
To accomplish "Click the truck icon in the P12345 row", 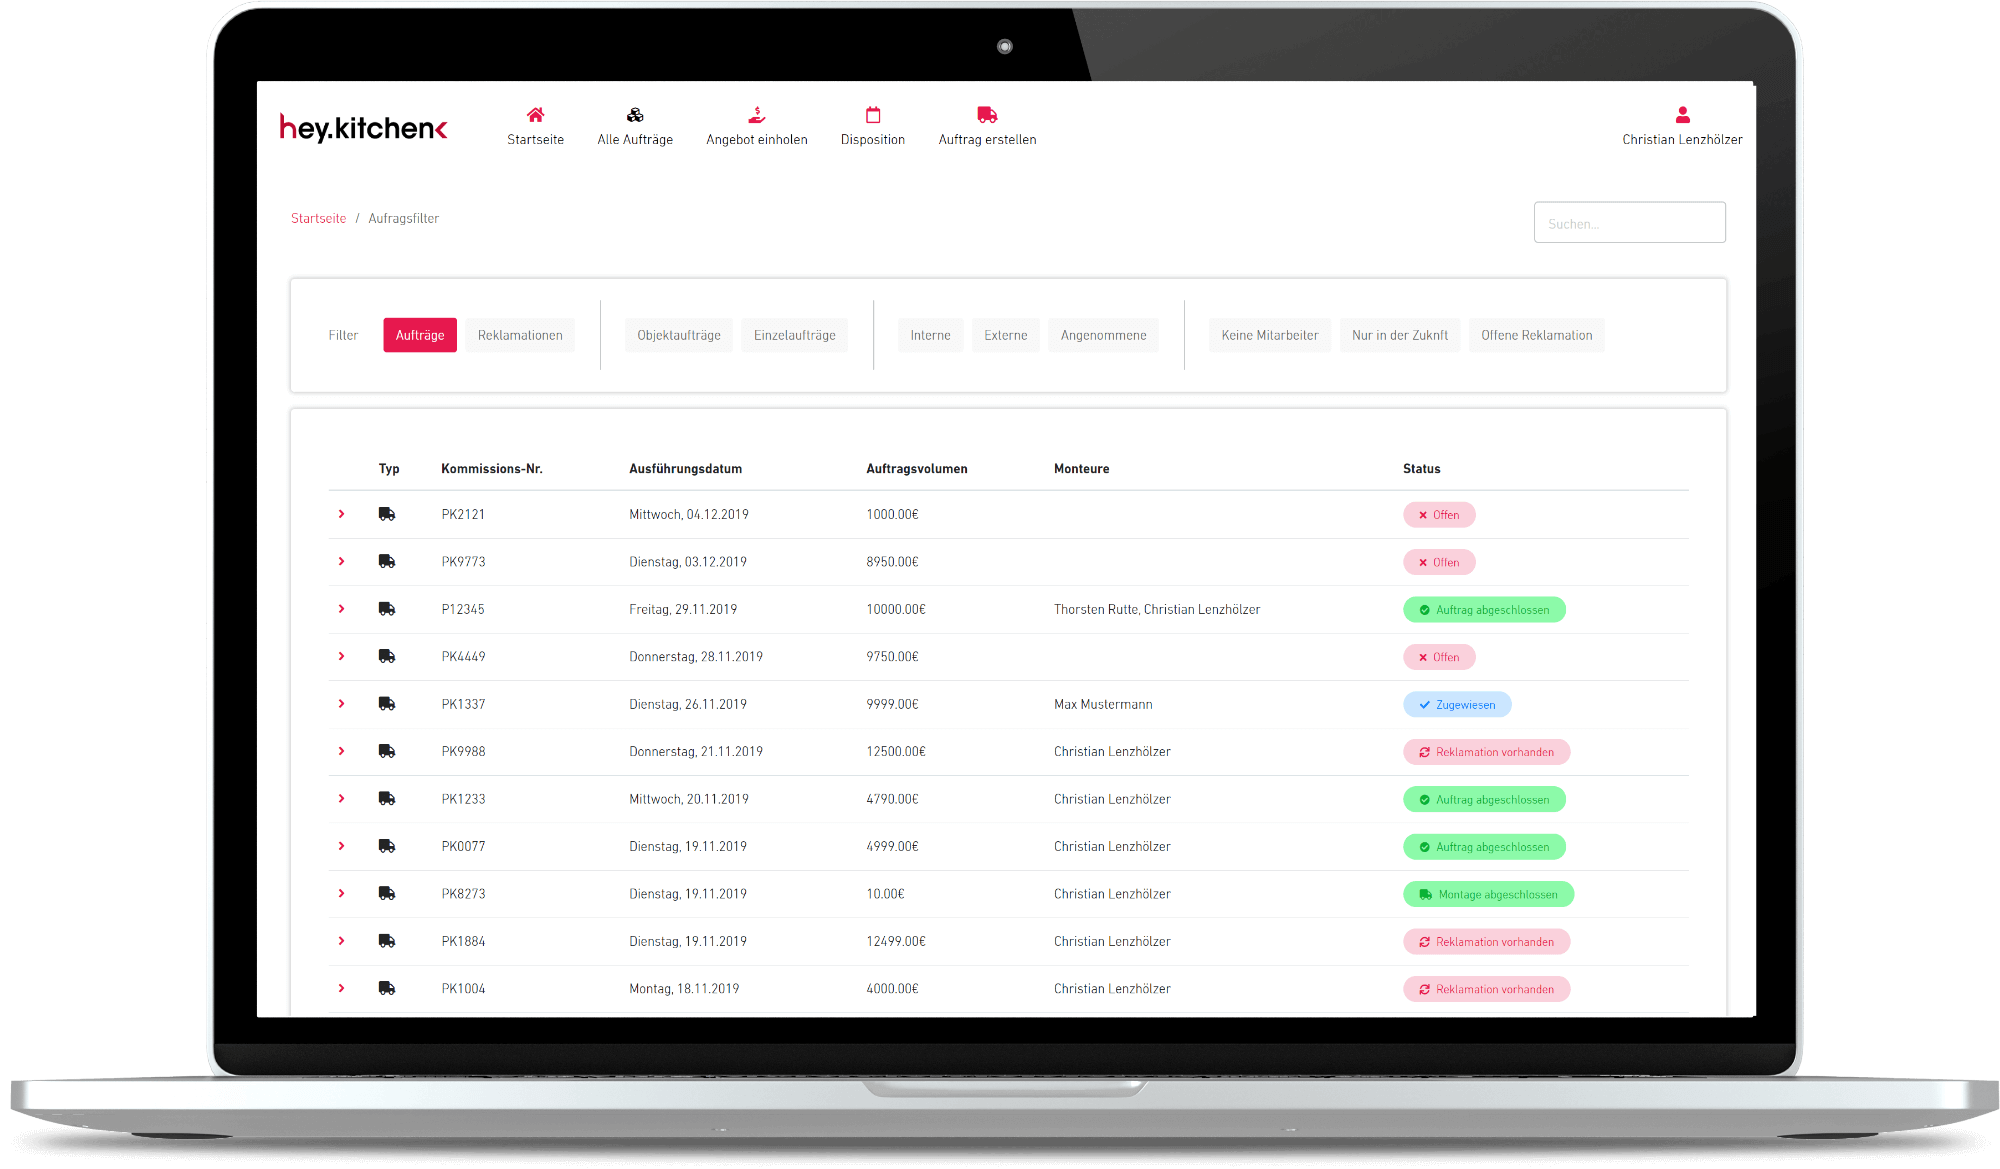I will point(387,609).
